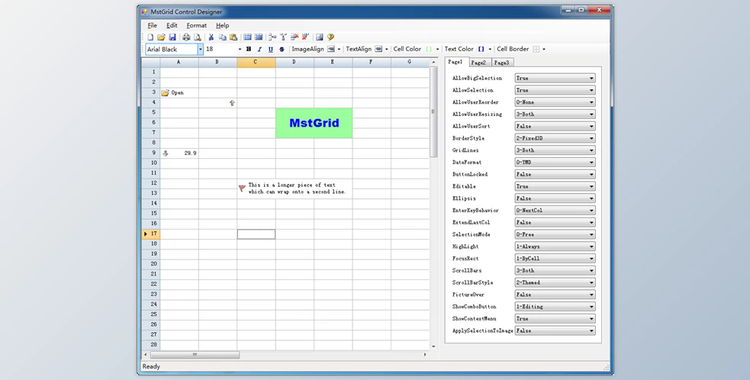Select column header C
The width and height of the screenshot is (750, 380).
click(256, 62)
